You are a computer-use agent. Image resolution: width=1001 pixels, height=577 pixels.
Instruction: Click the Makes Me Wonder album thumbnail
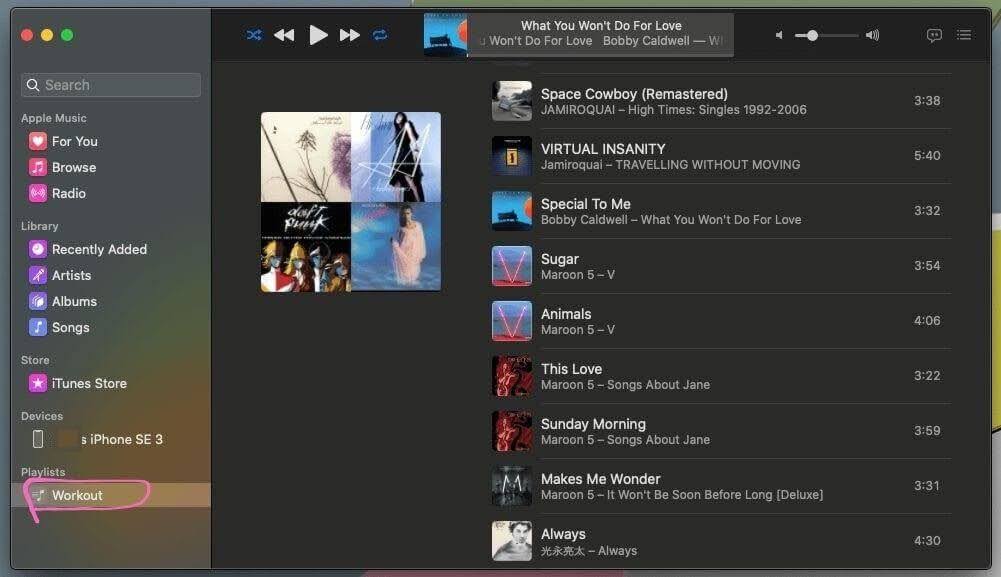click(512, 485)
